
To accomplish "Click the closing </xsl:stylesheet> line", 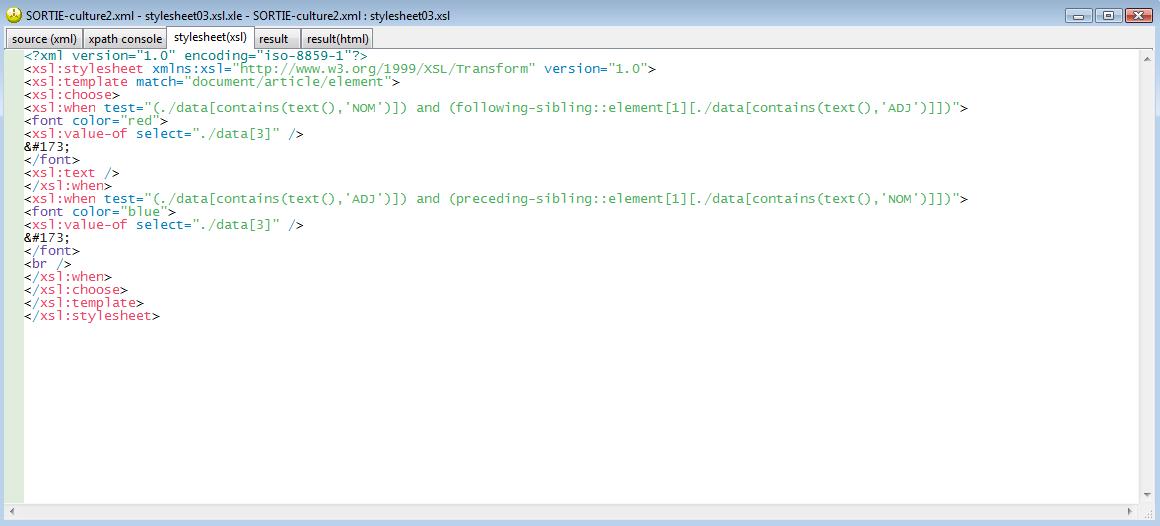I will click(92, 316).
